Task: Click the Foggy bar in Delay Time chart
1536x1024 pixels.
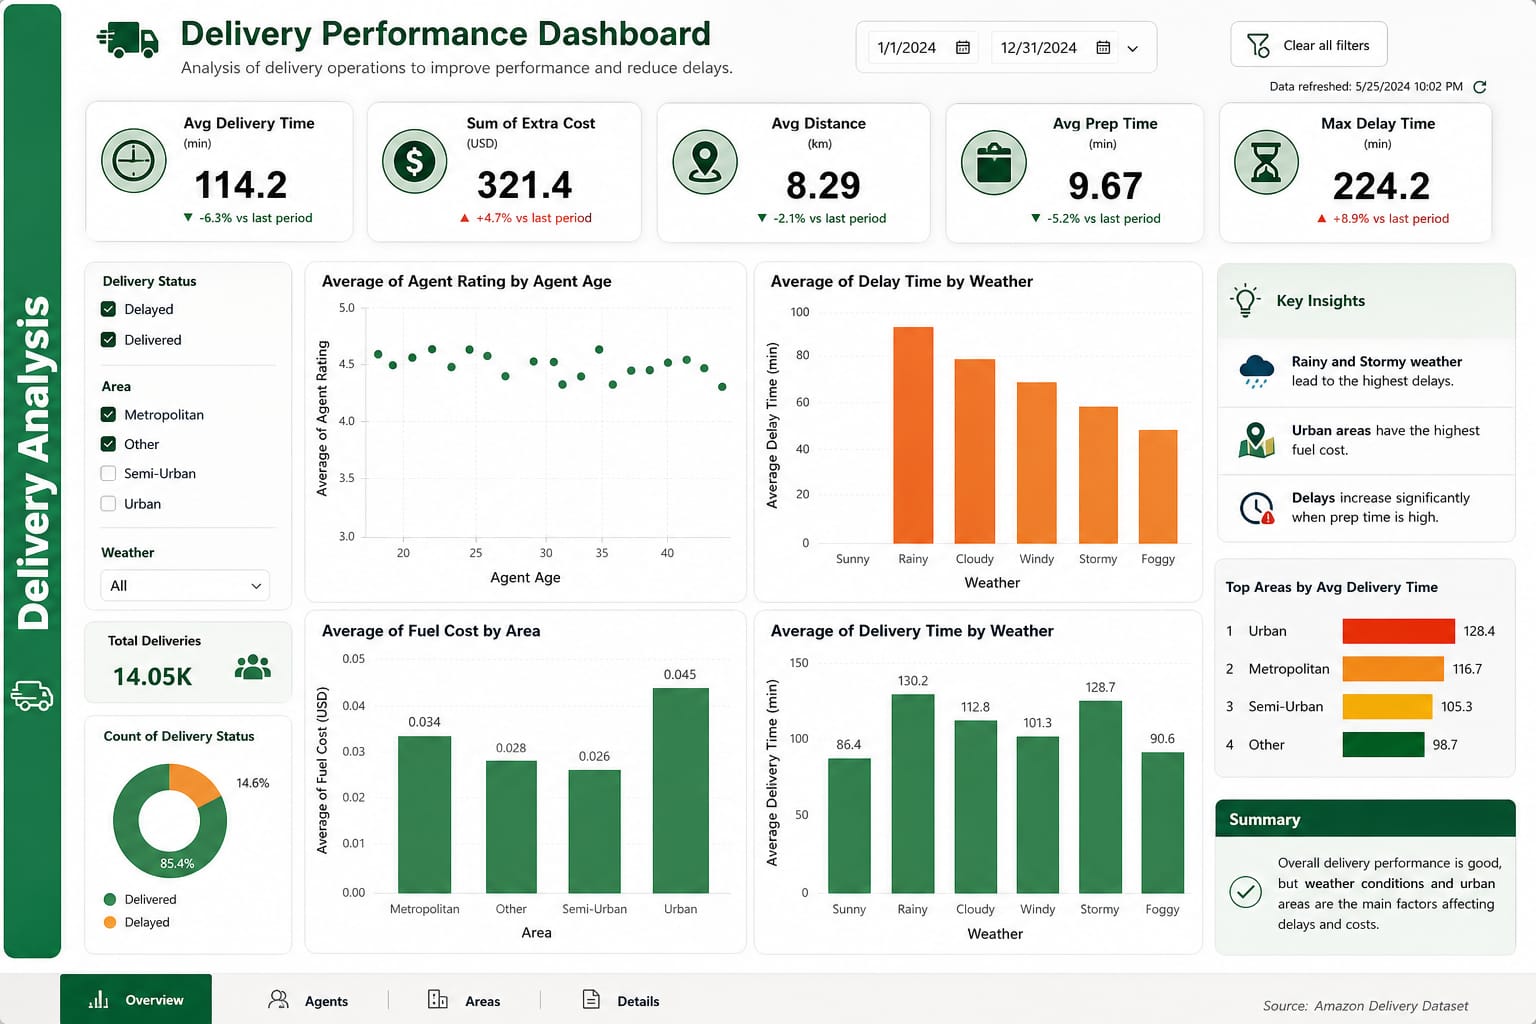Action: pyautogui.click(x=1158, y=487)
